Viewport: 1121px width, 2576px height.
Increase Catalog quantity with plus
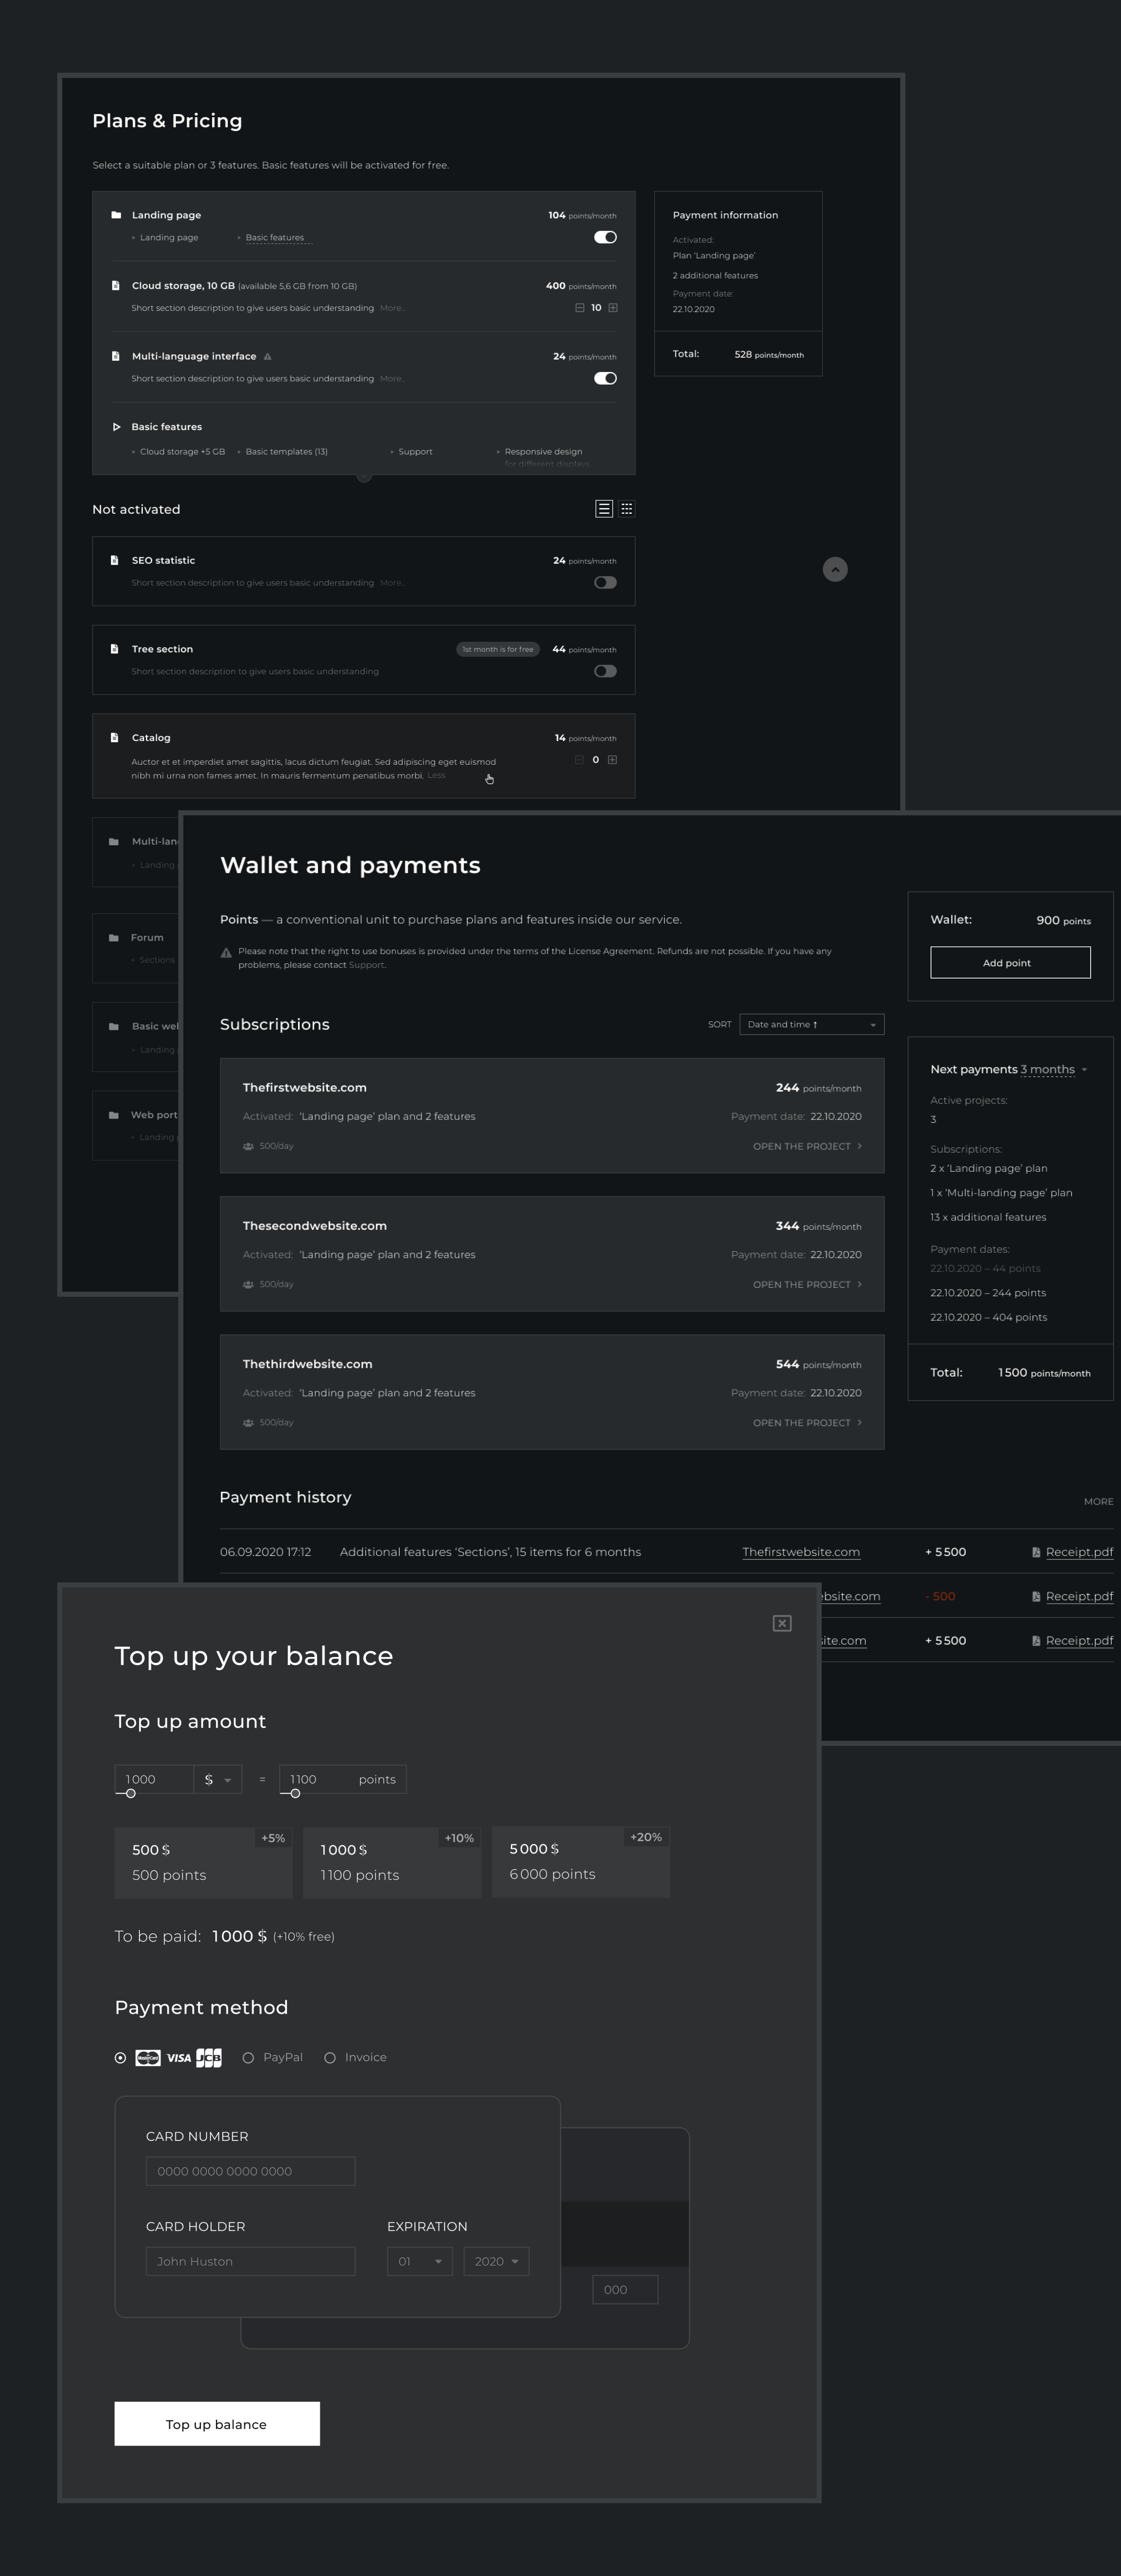(x=613, y=760)
